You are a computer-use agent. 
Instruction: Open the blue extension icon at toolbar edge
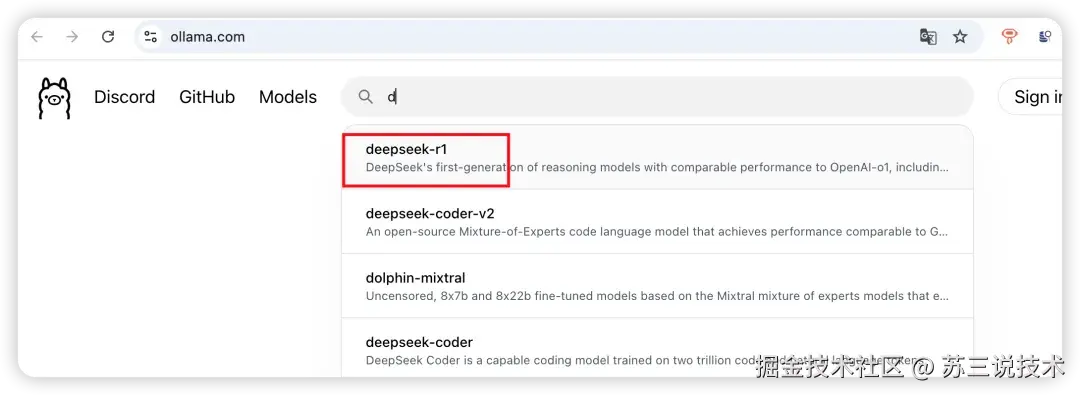[1045, 37]
